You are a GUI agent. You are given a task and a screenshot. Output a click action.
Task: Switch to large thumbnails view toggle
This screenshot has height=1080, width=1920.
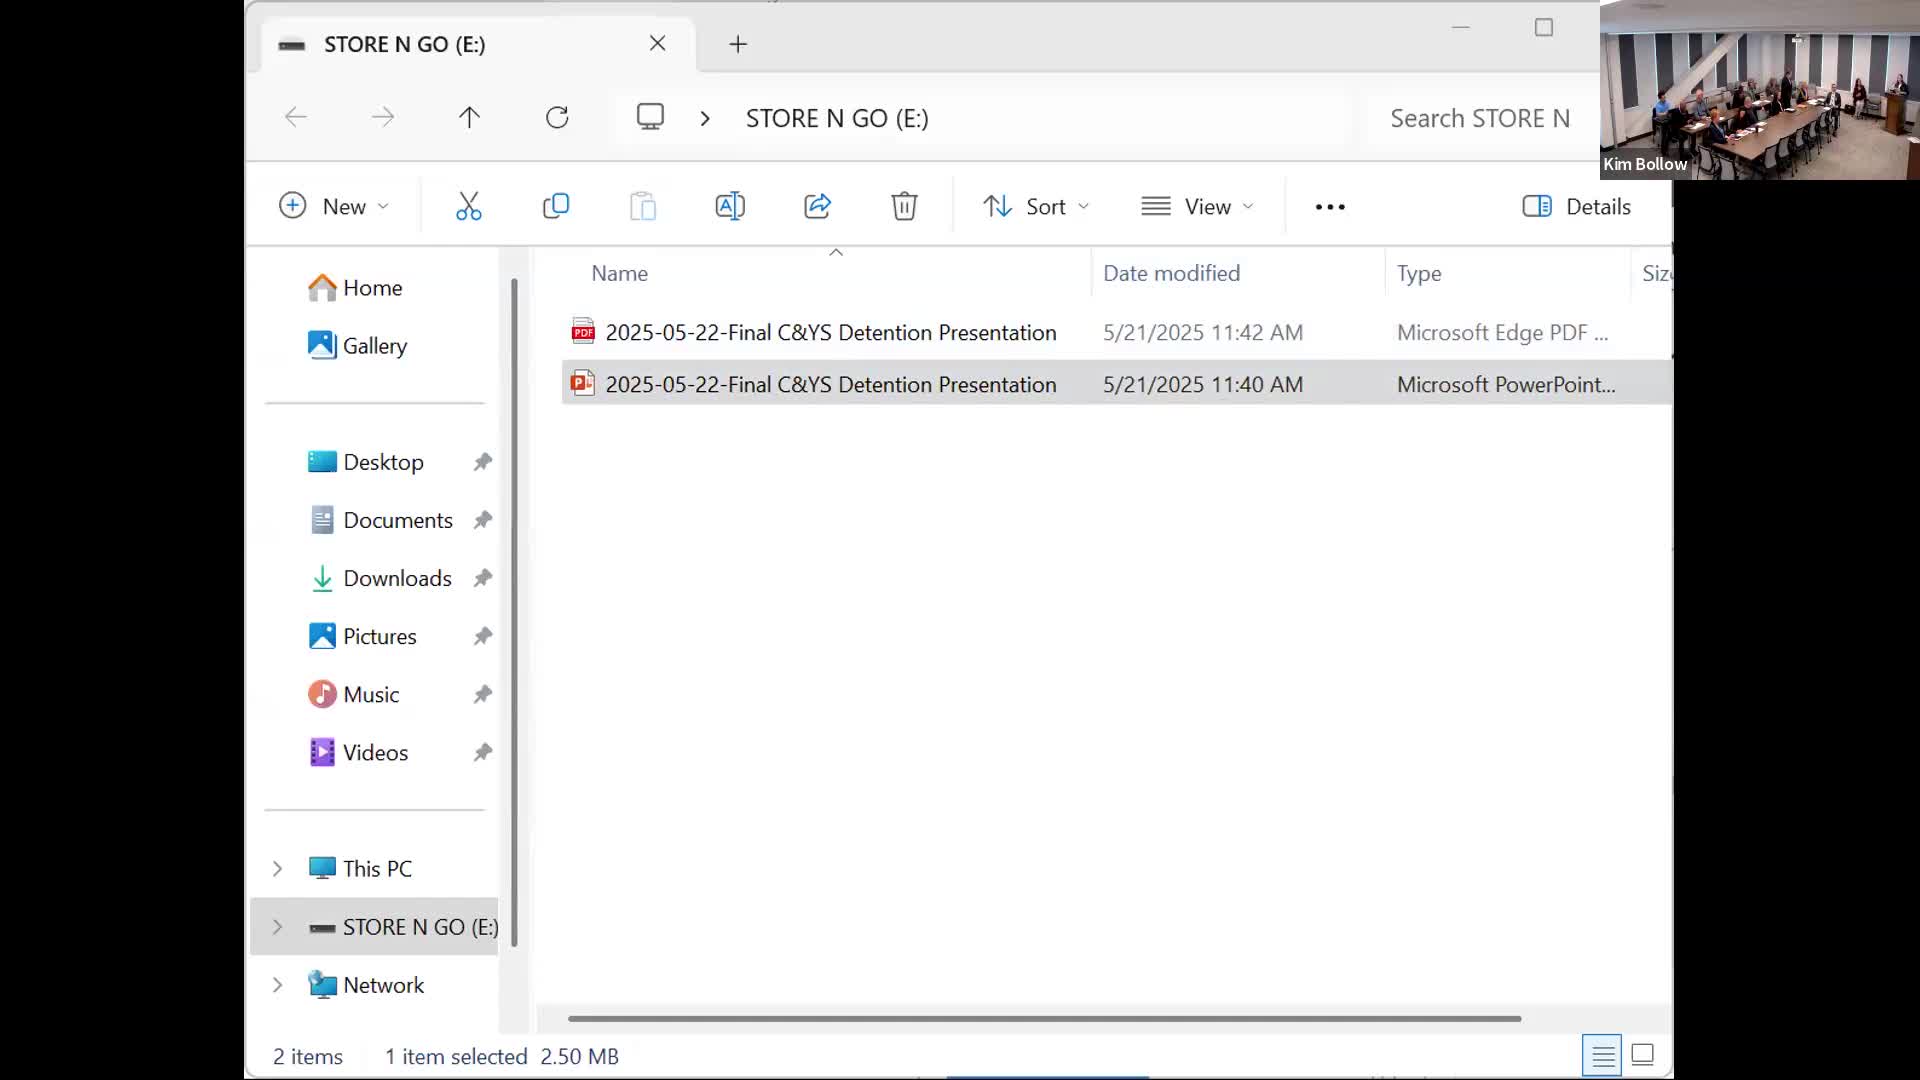point(1642,1055)
